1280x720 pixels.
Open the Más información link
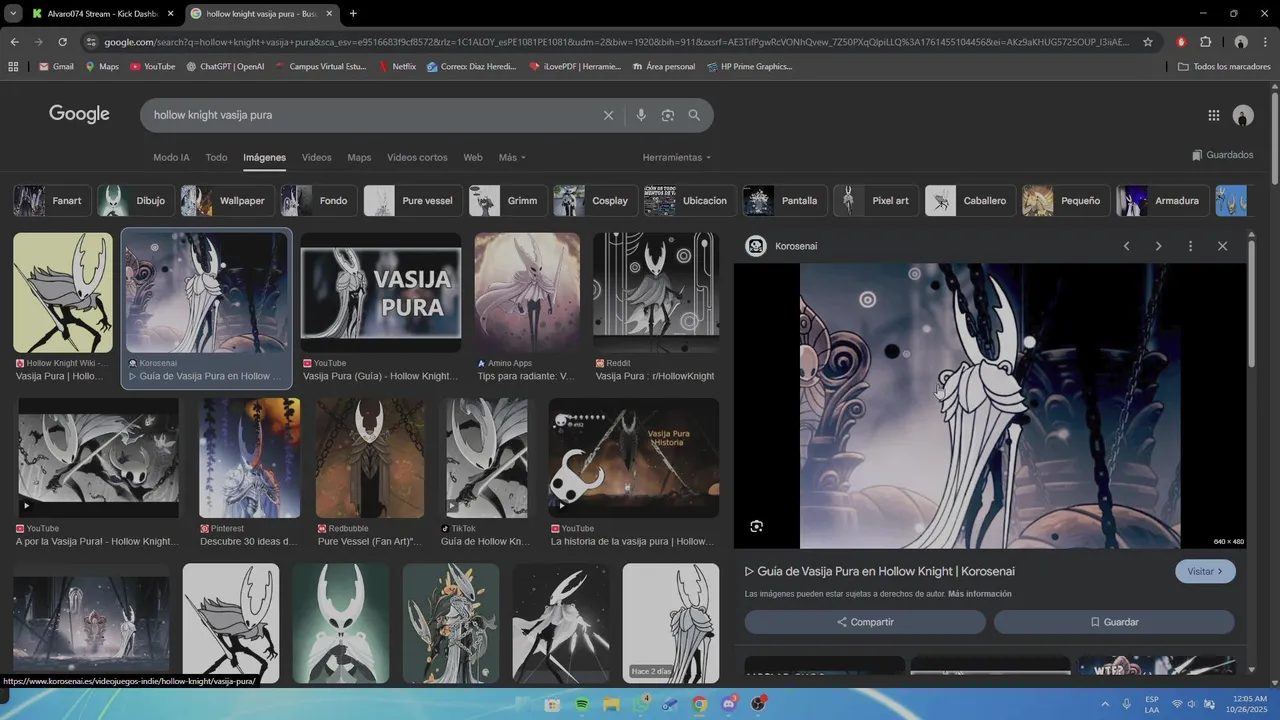pyautogui.click(x=979, y=594)
